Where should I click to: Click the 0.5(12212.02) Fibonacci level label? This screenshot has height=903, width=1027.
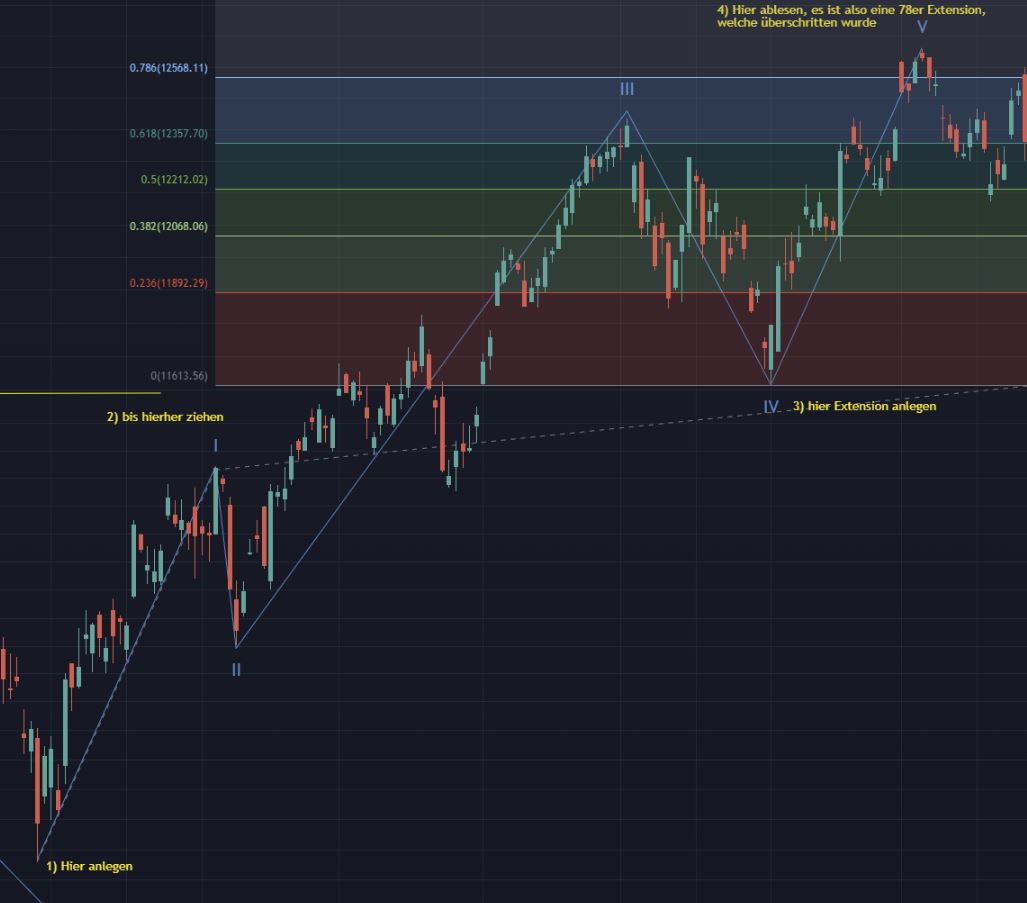(x=174, y=179)
